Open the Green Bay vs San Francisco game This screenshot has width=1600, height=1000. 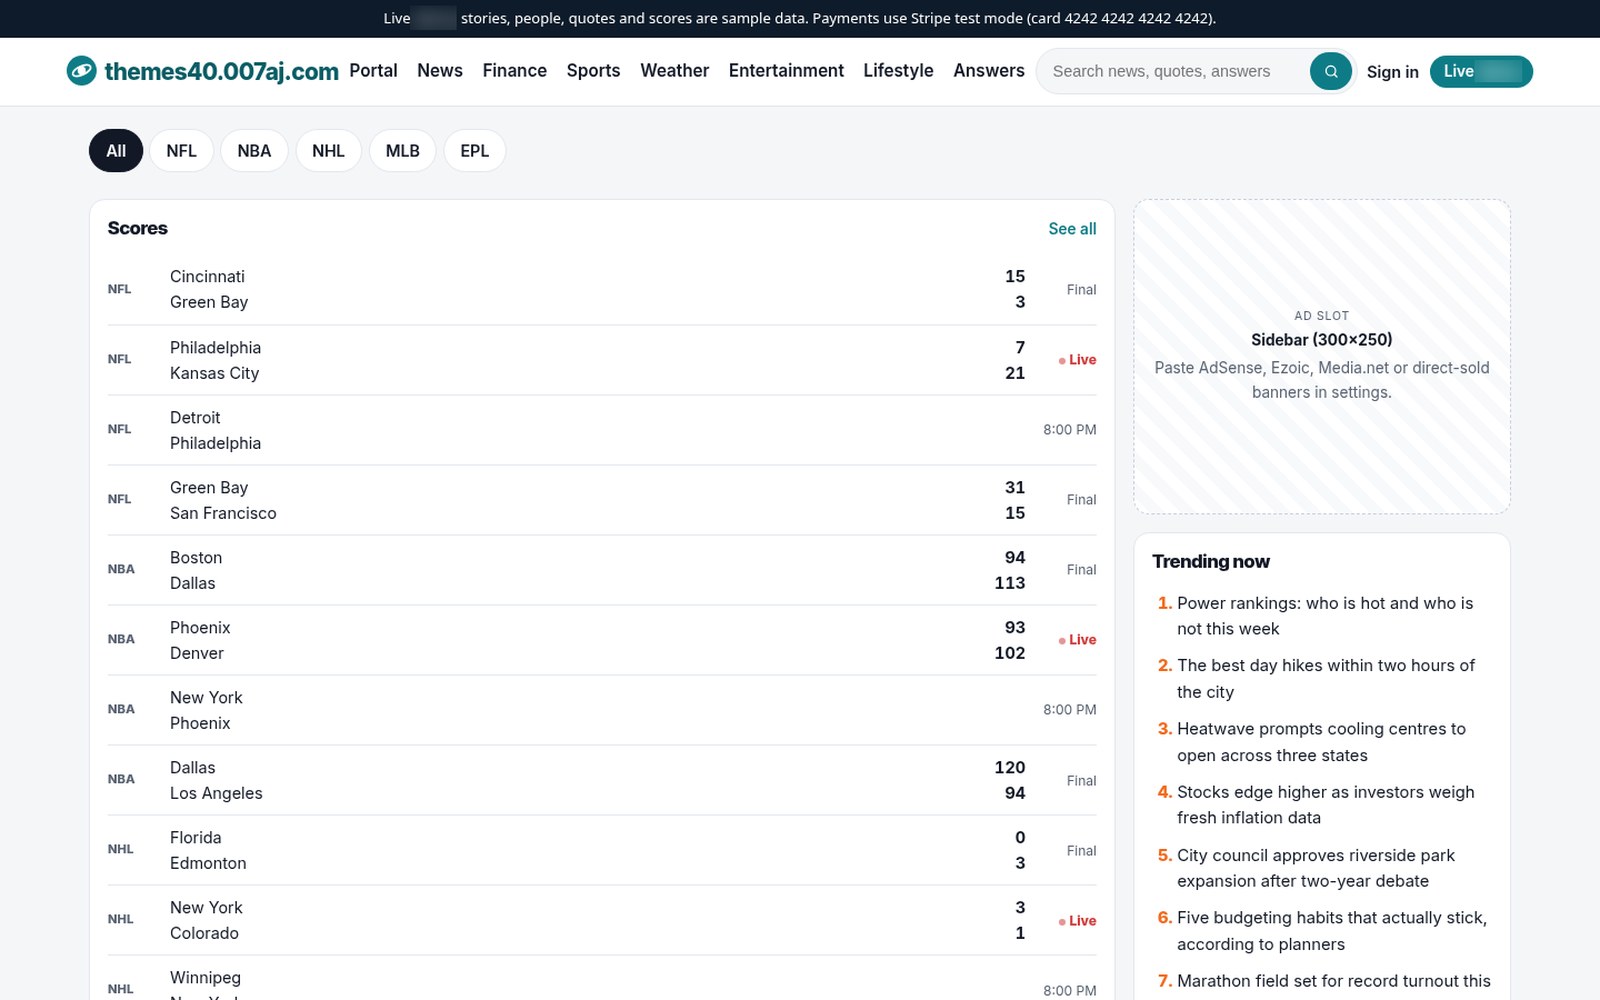pos(602,500)
